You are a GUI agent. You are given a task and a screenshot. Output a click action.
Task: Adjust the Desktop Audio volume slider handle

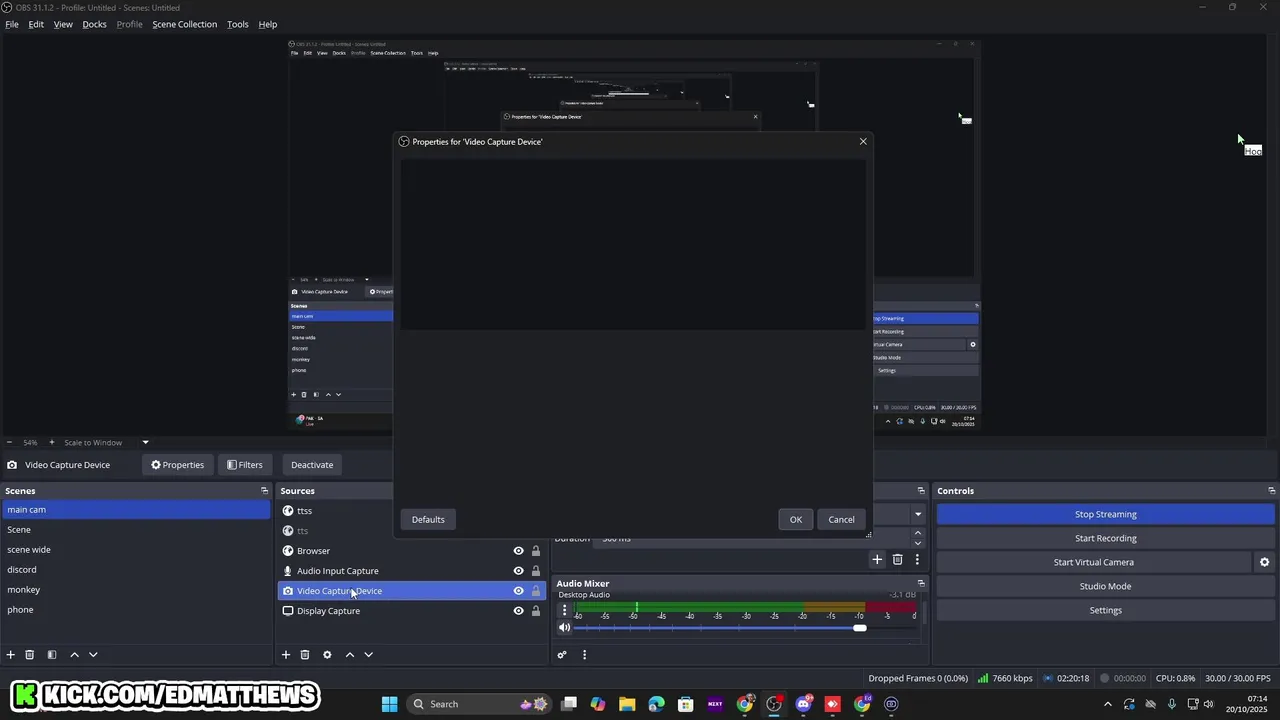pos(860,628)
